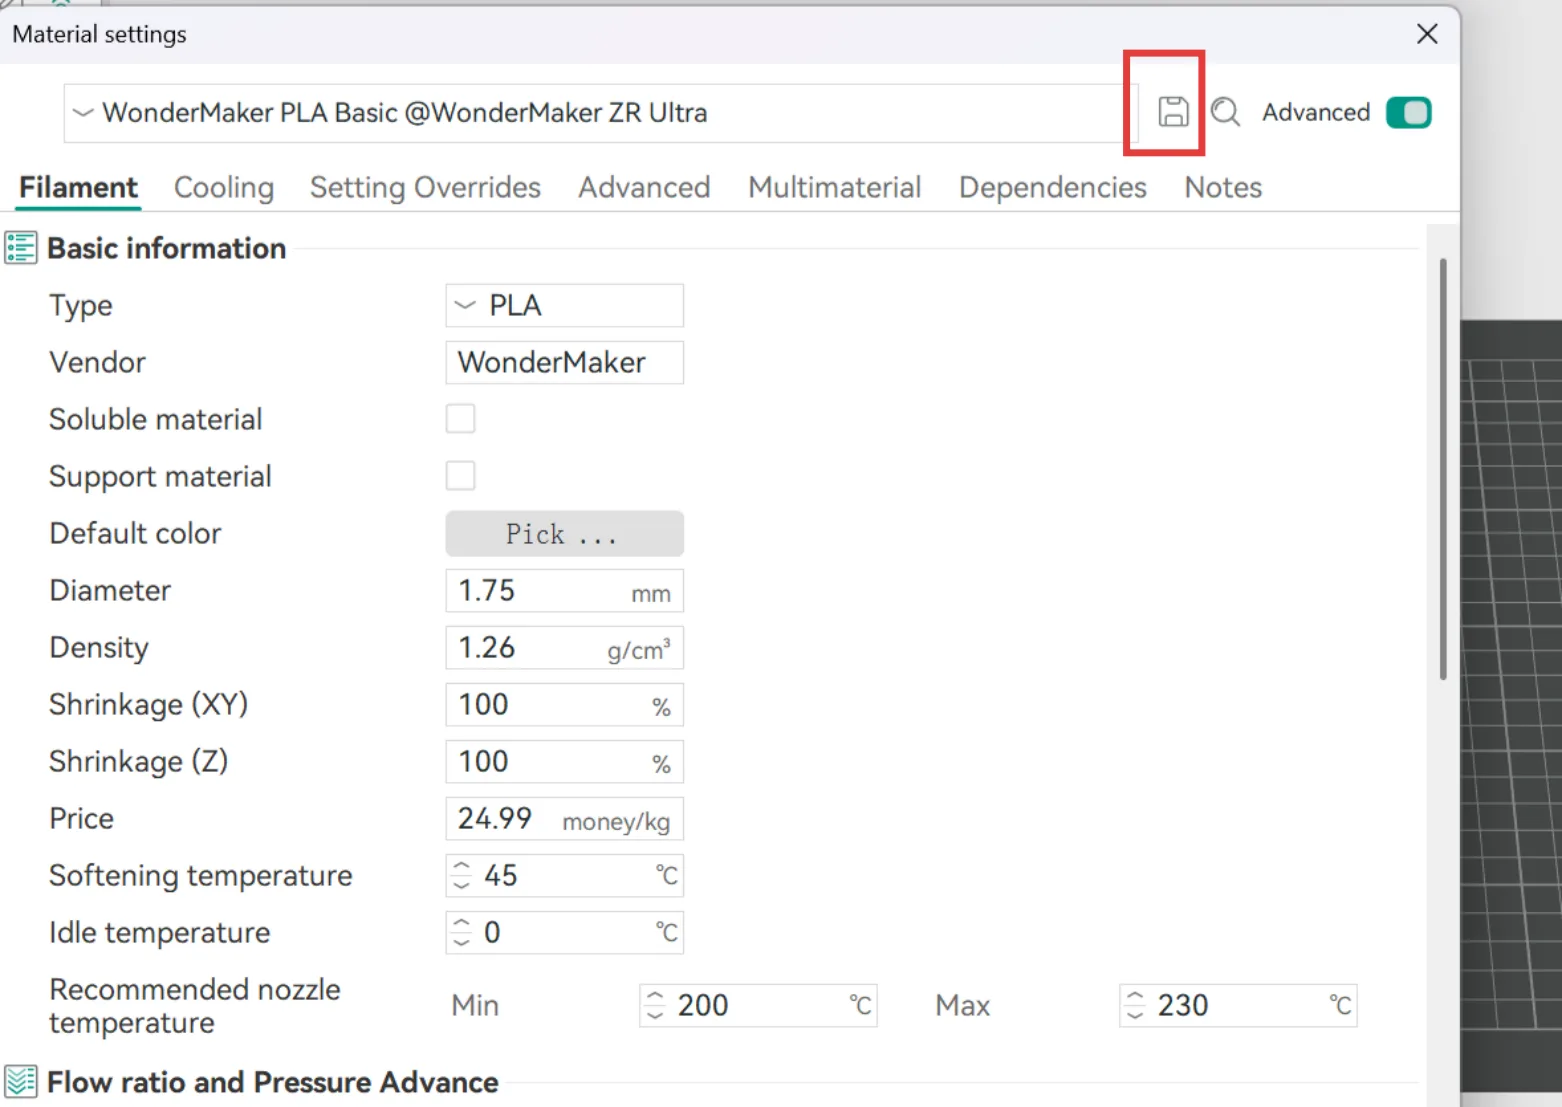
Task: Click the settings panel vertical scrollbar
Action: (x=1443, y=469)
